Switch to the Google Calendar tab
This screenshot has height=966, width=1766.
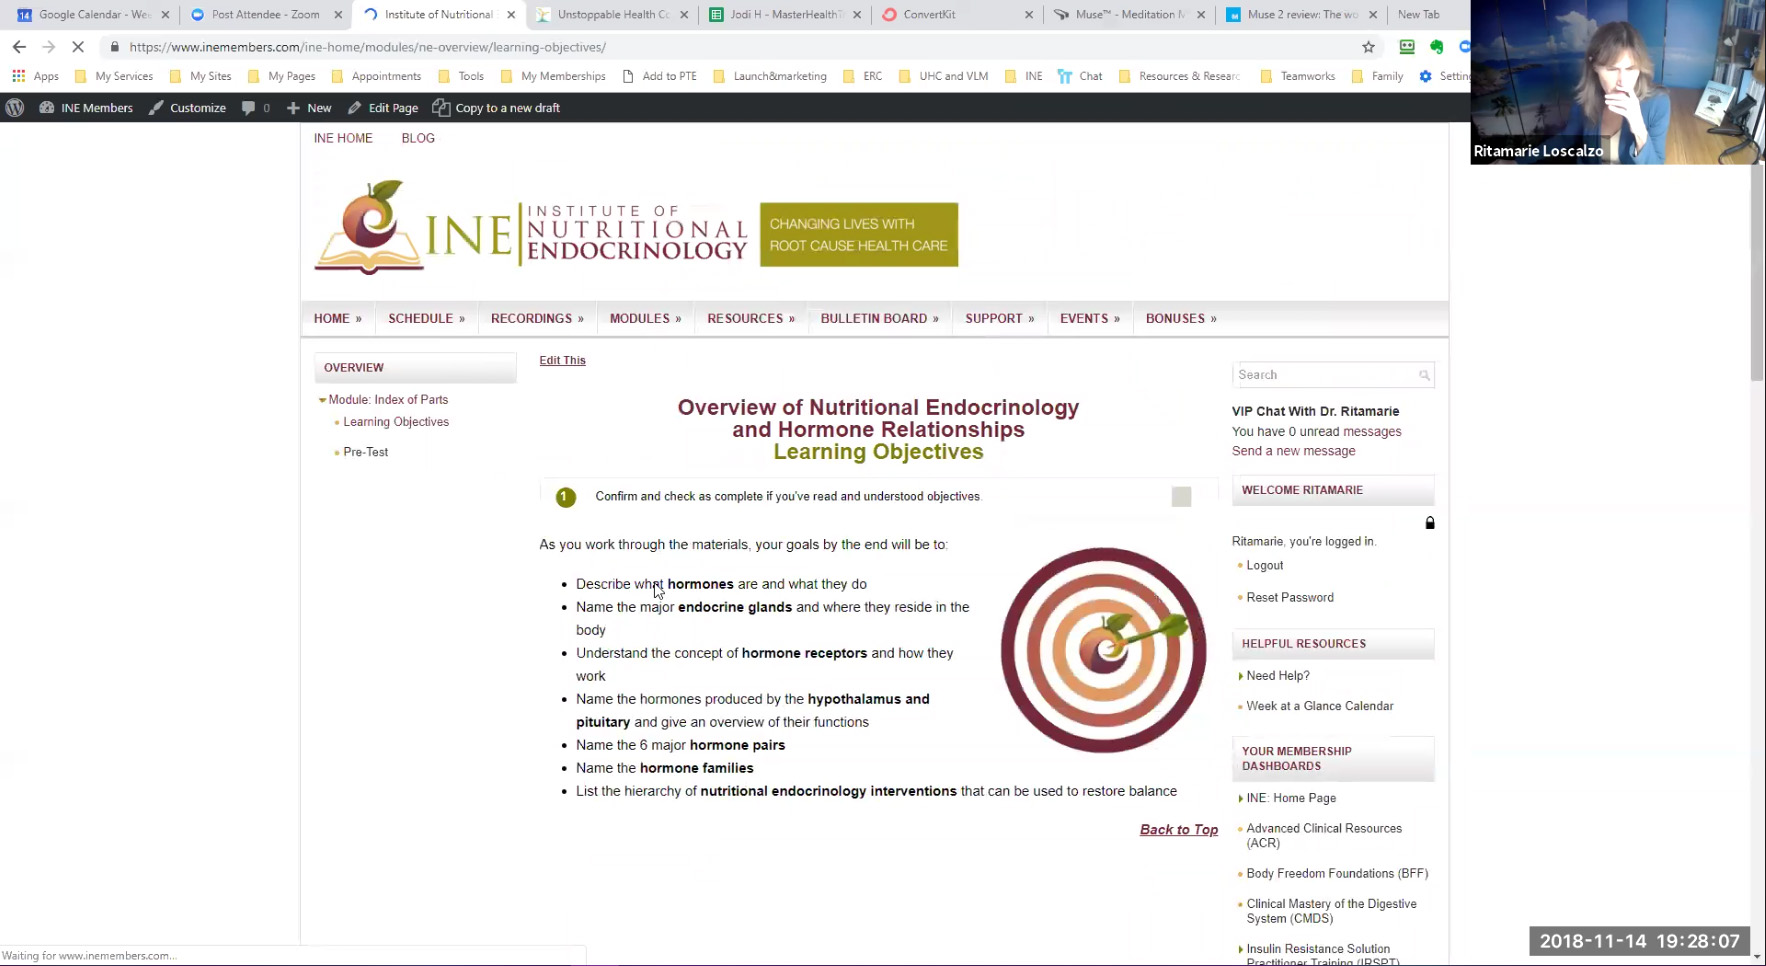click(94, 15)
